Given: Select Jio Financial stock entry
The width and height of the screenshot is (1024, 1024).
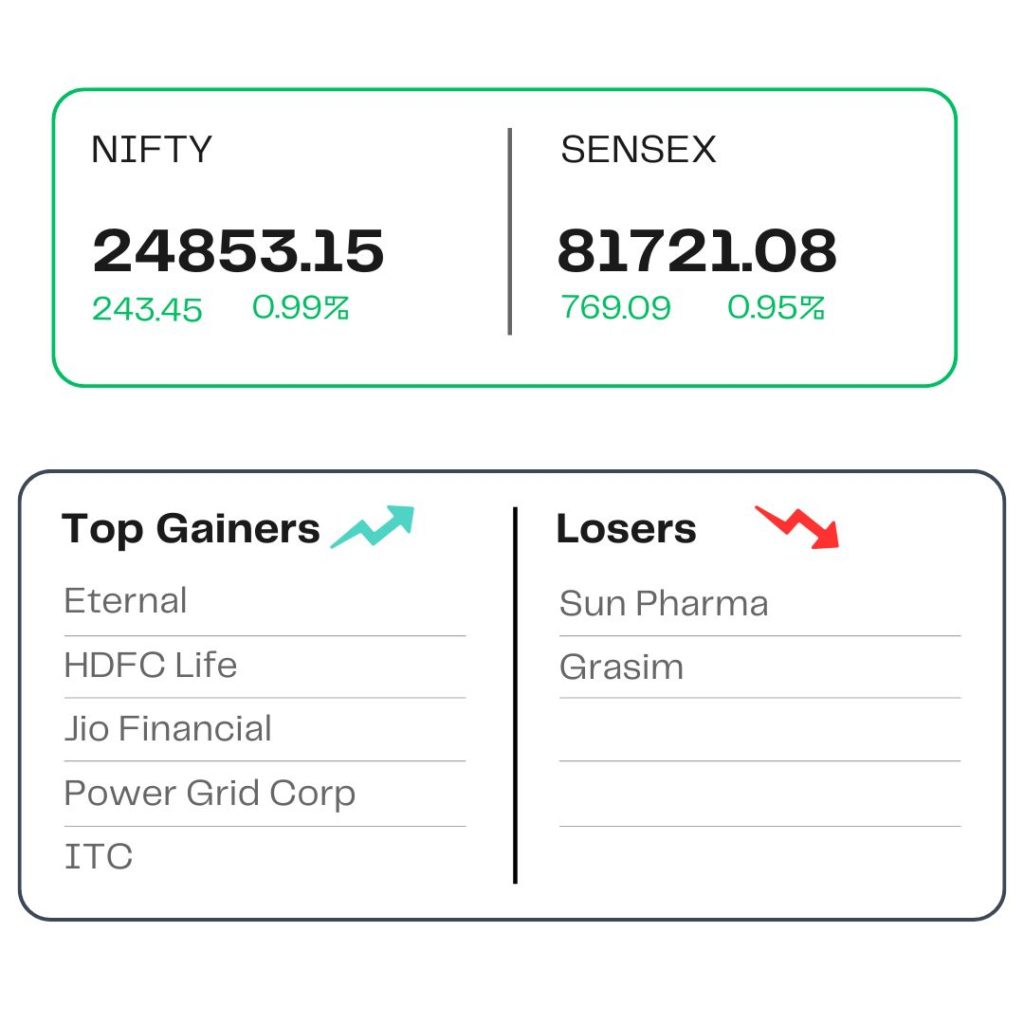Looking at the screenshot, I should pyautogui.click(x=168, y=729).
